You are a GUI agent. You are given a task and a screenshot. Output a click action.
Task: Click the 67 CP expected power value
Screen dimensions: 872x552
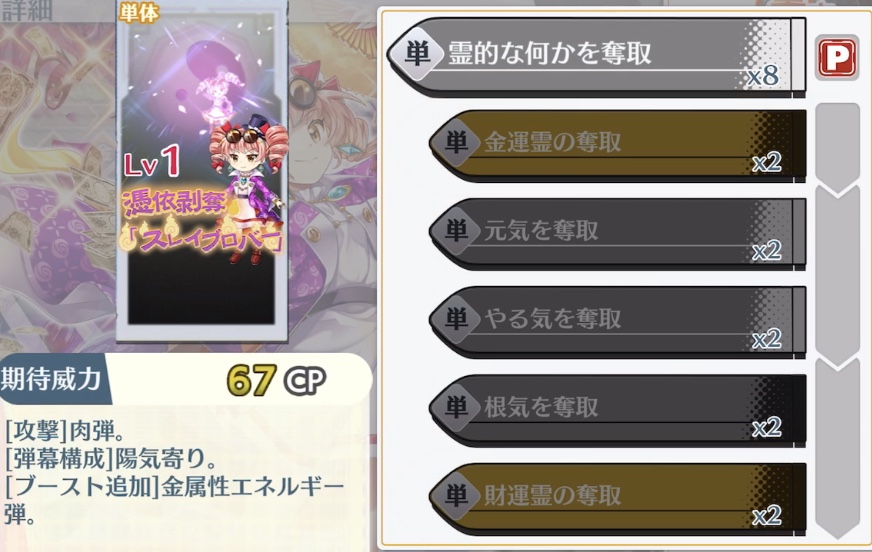click(276, 381)
